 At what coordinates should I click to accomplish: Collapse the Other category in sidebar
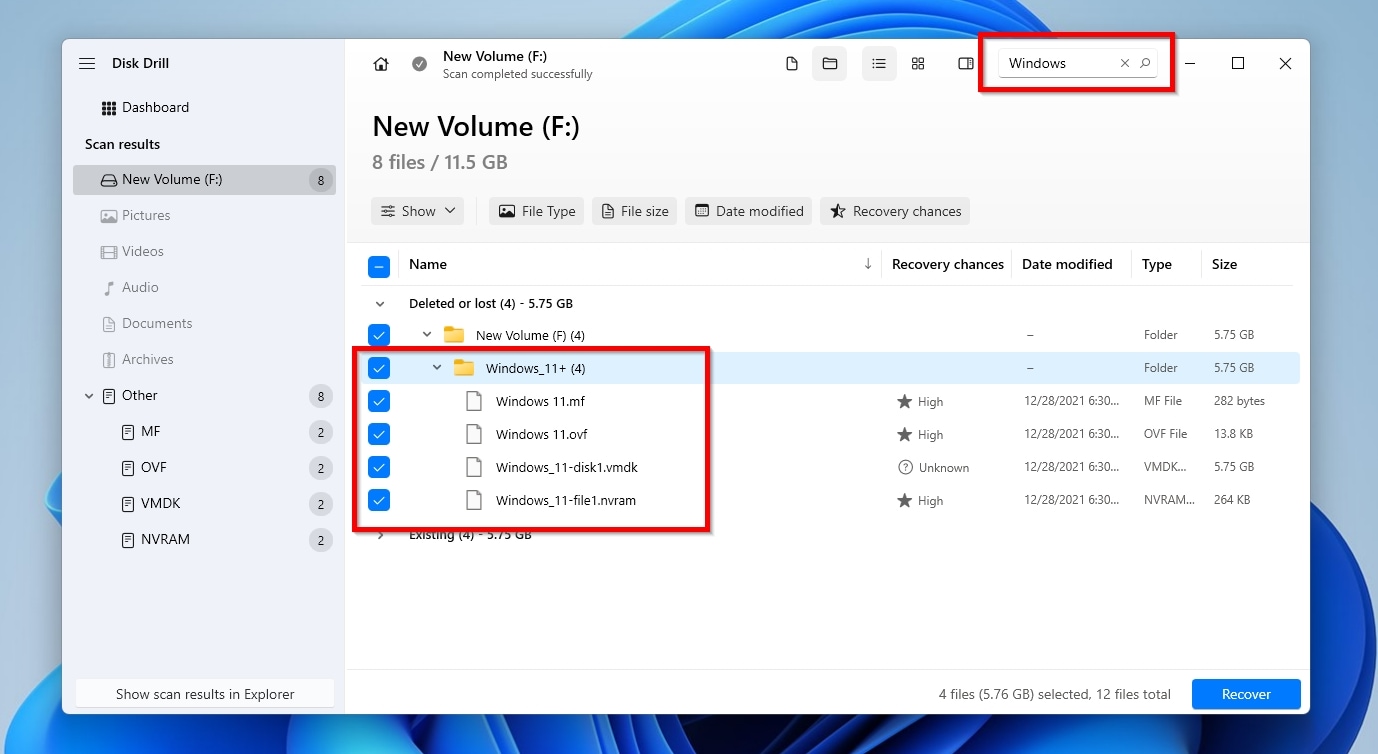(x=89, y=396)
